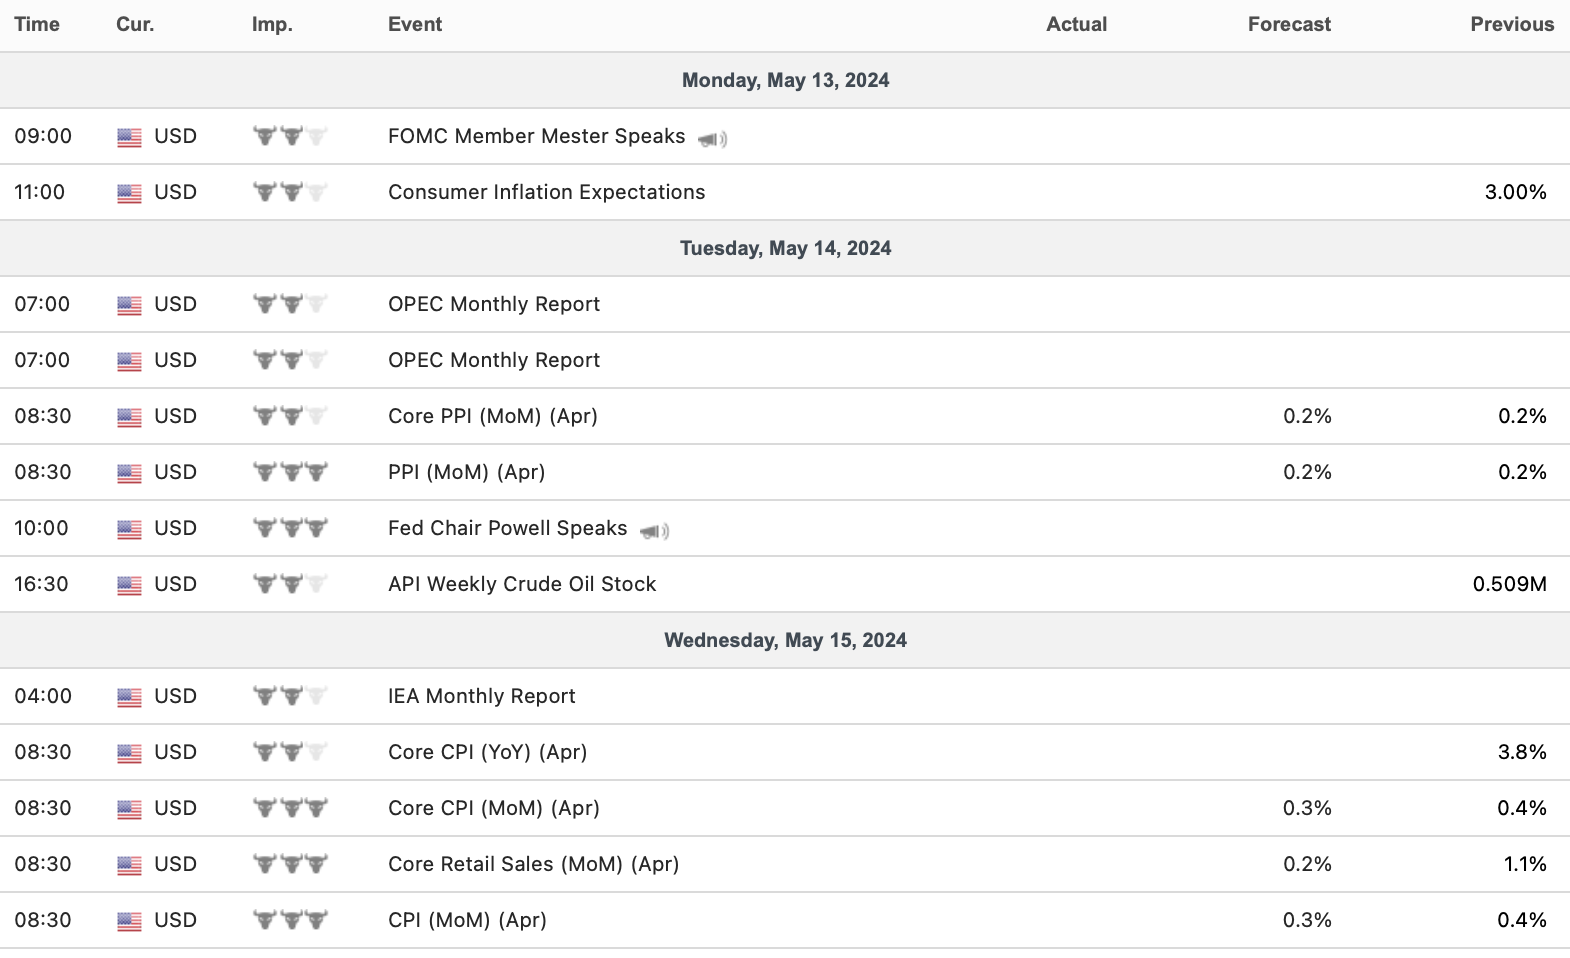Click the Time column header
The height and width of the screenshot is (958, 1570).
click(x=37, y=24)
